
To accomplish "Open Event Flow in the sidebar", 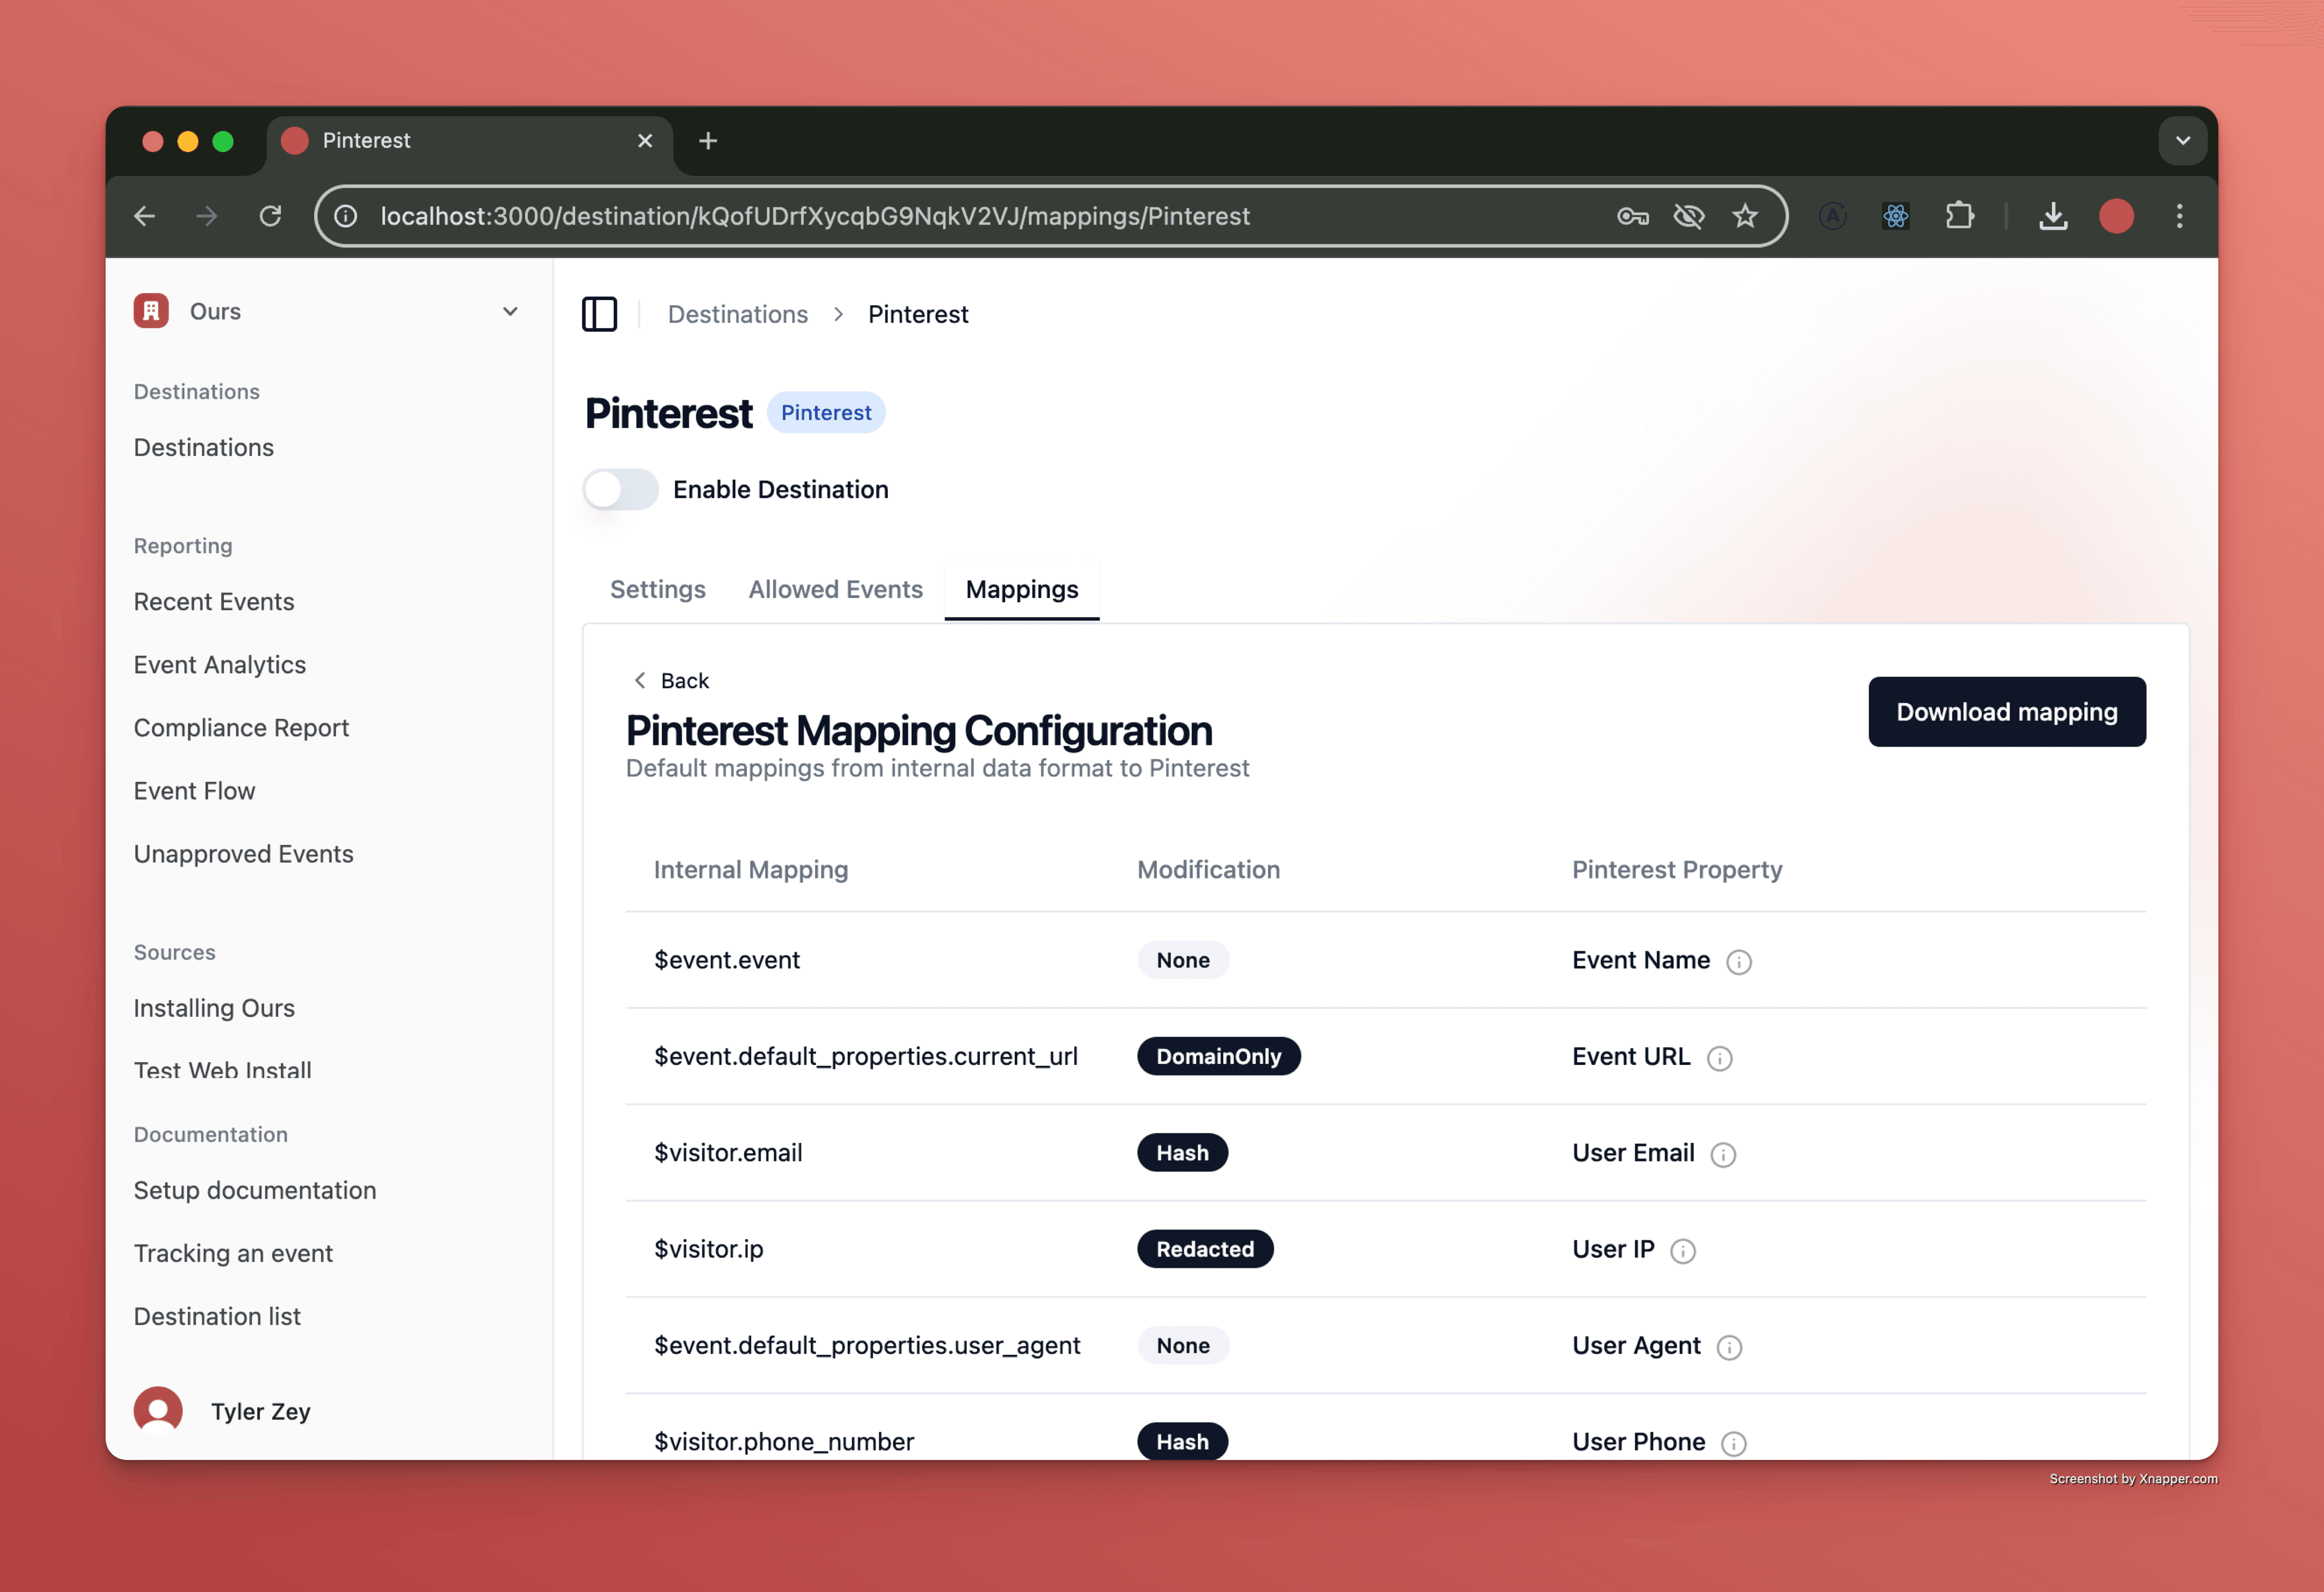I will point(194,790).
